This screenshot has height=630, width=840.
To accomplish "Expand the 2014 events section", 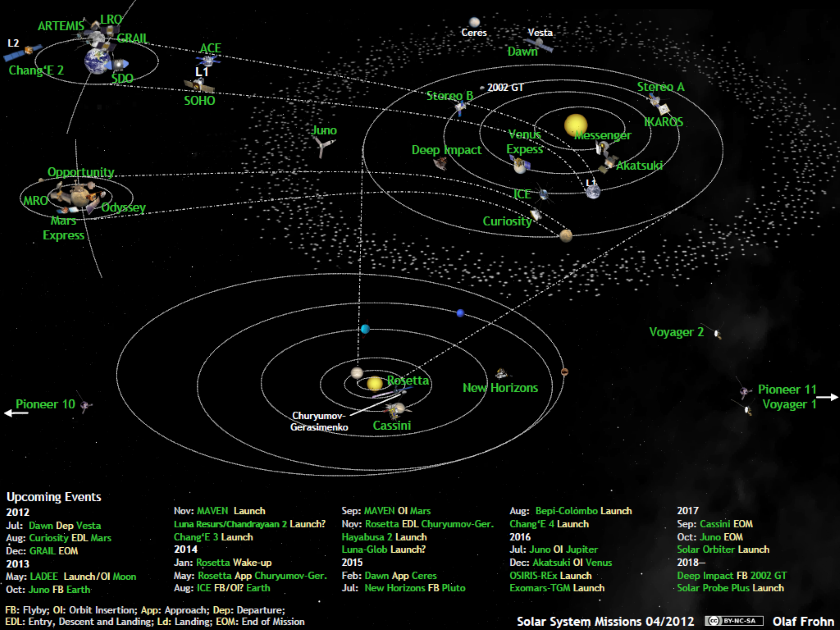I will tap(185, 549).
